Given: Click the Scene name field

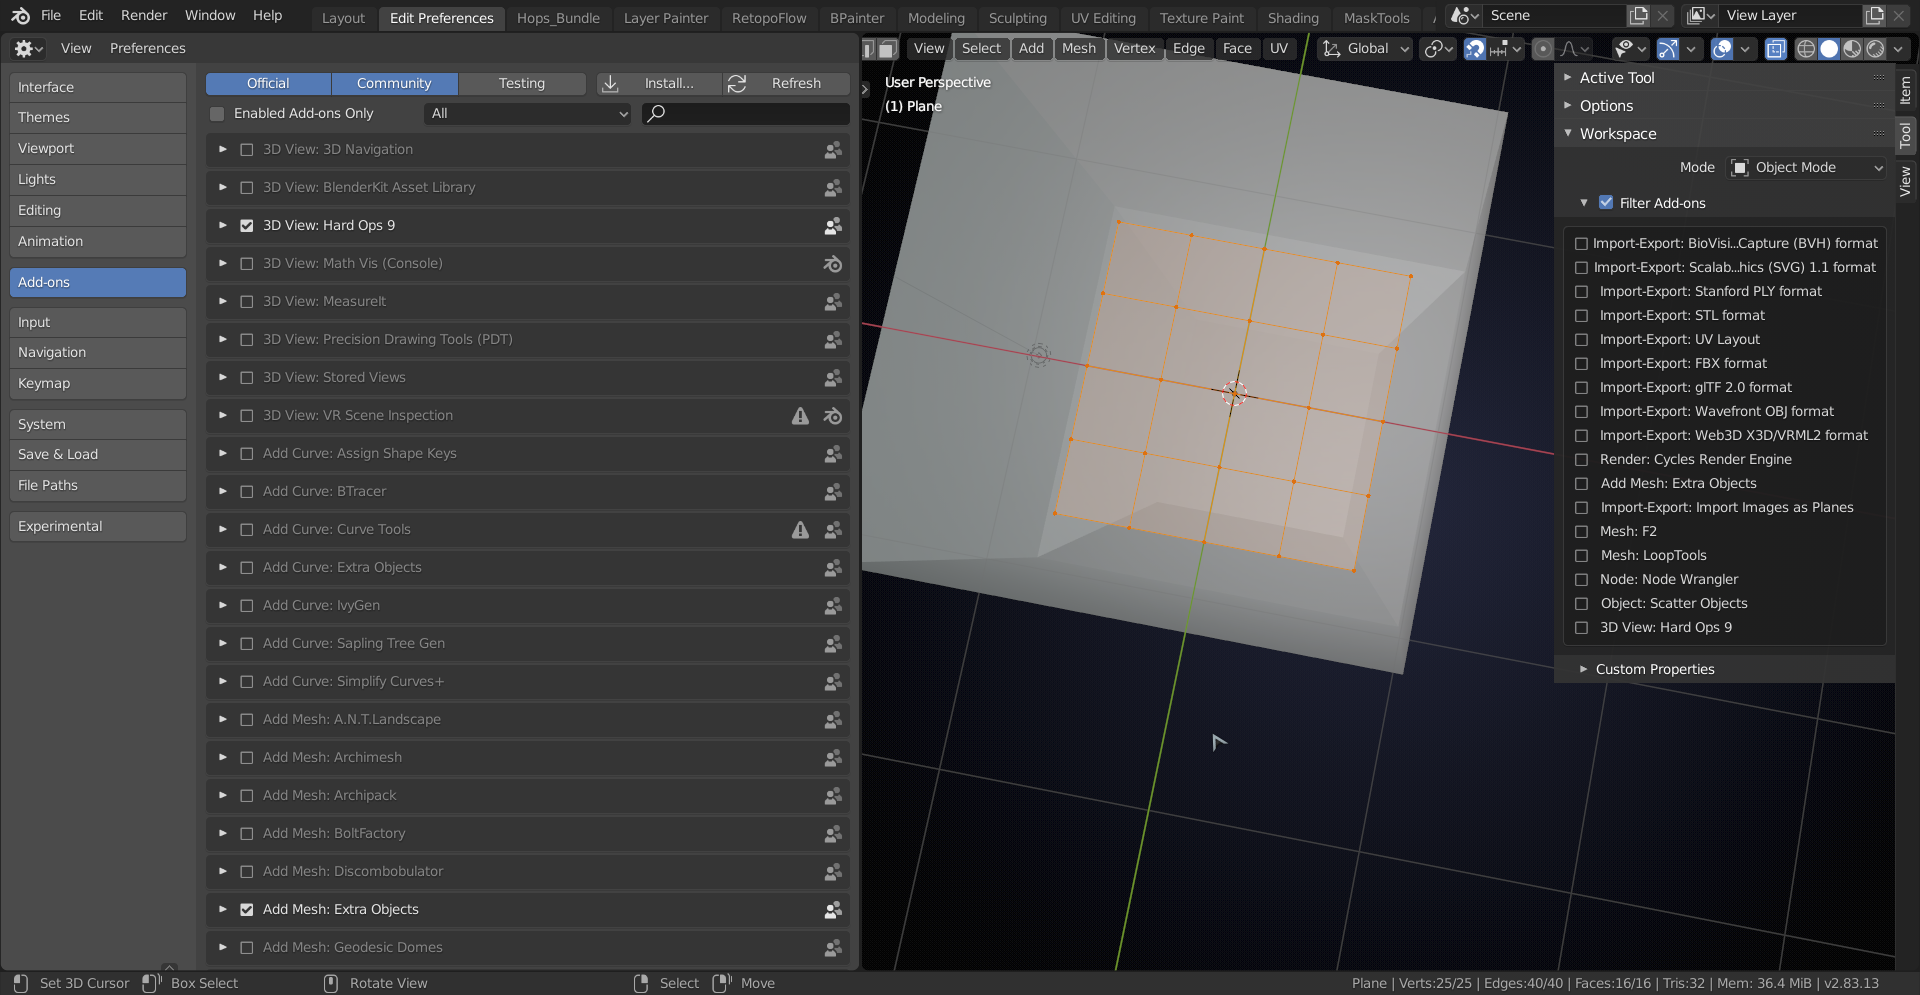Looking at the screenshot, I should [1555, 16].
